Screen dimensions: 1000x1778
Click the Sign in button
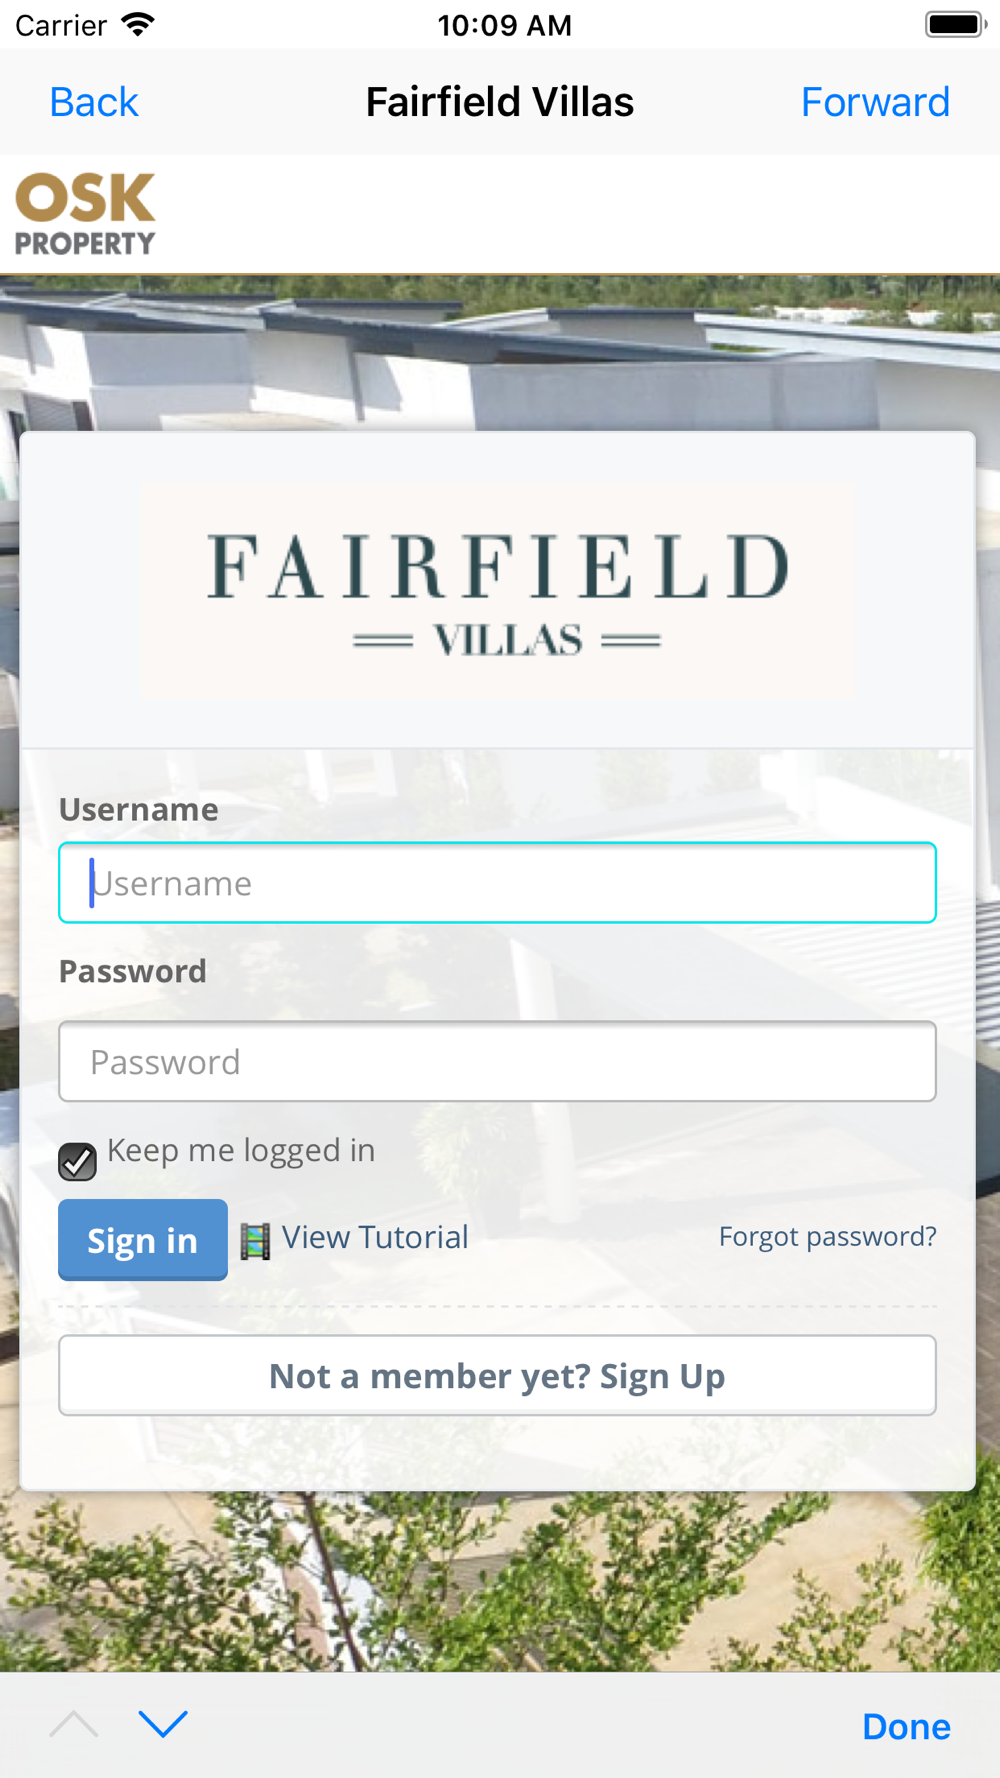pyautogui.click(x=143, y=1240)
